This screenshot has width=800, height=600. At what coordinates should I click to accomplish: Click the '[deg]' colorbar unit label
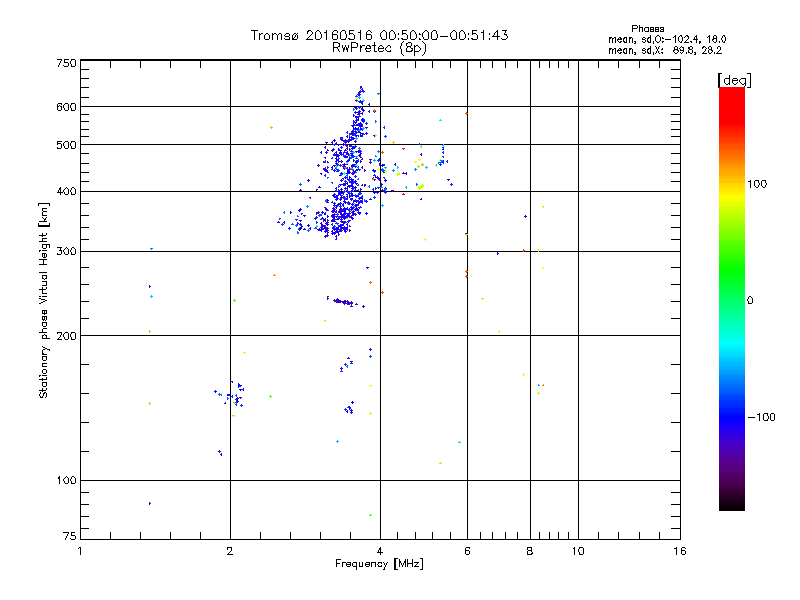[734, 81]
